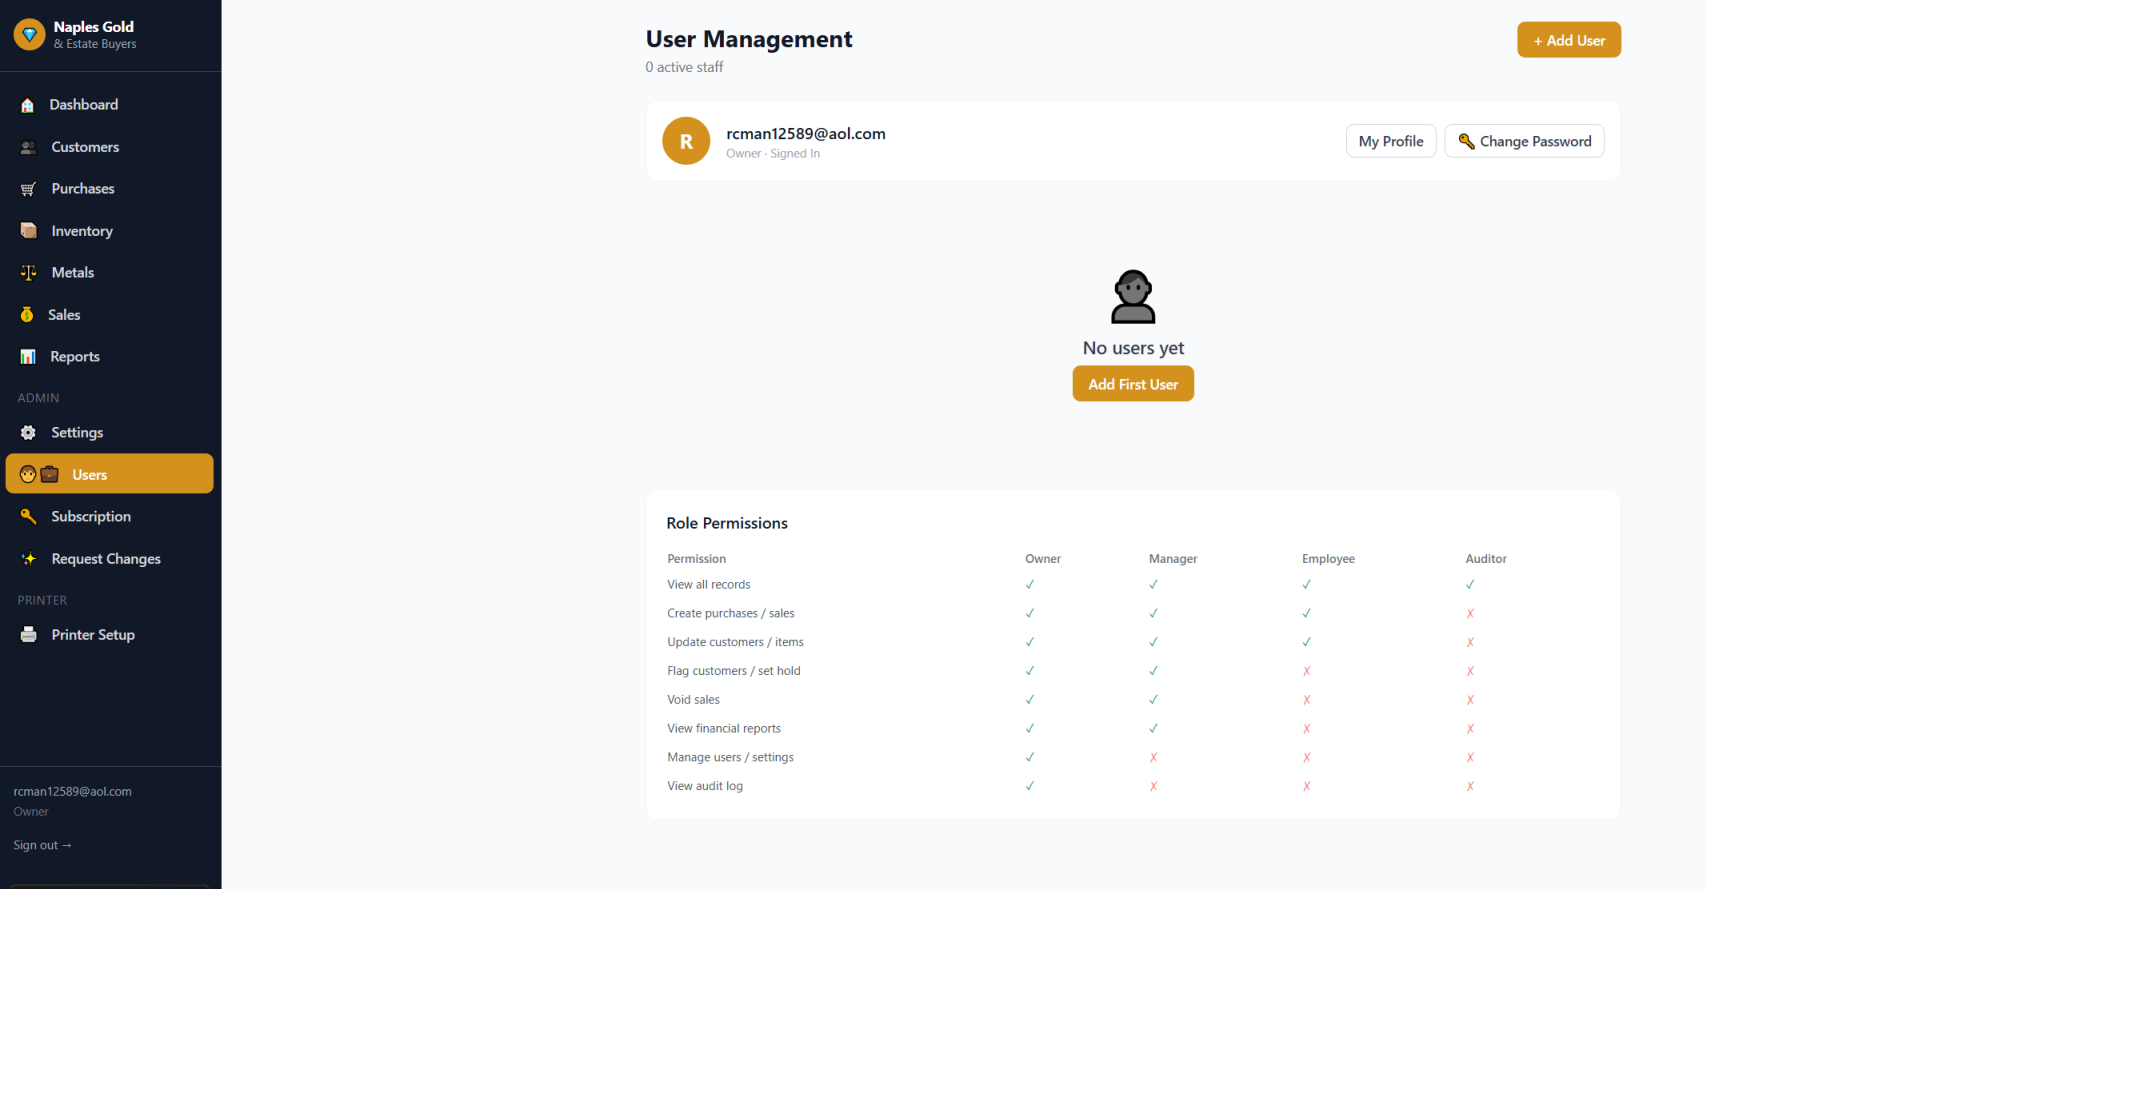Open the Metals page

(110, 273)
